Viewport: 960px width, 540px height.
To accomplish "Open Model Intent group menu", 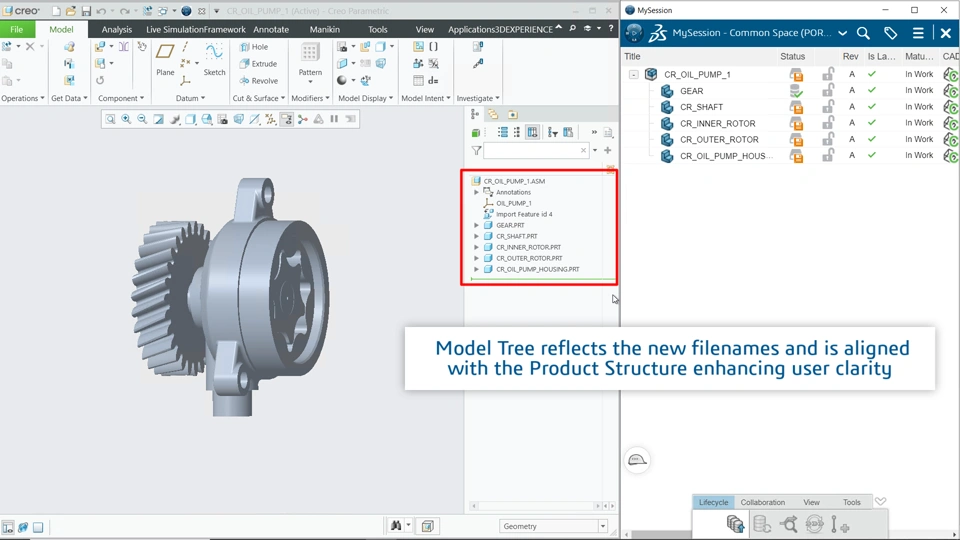I will pyautogui.click(x=426, y=98).
